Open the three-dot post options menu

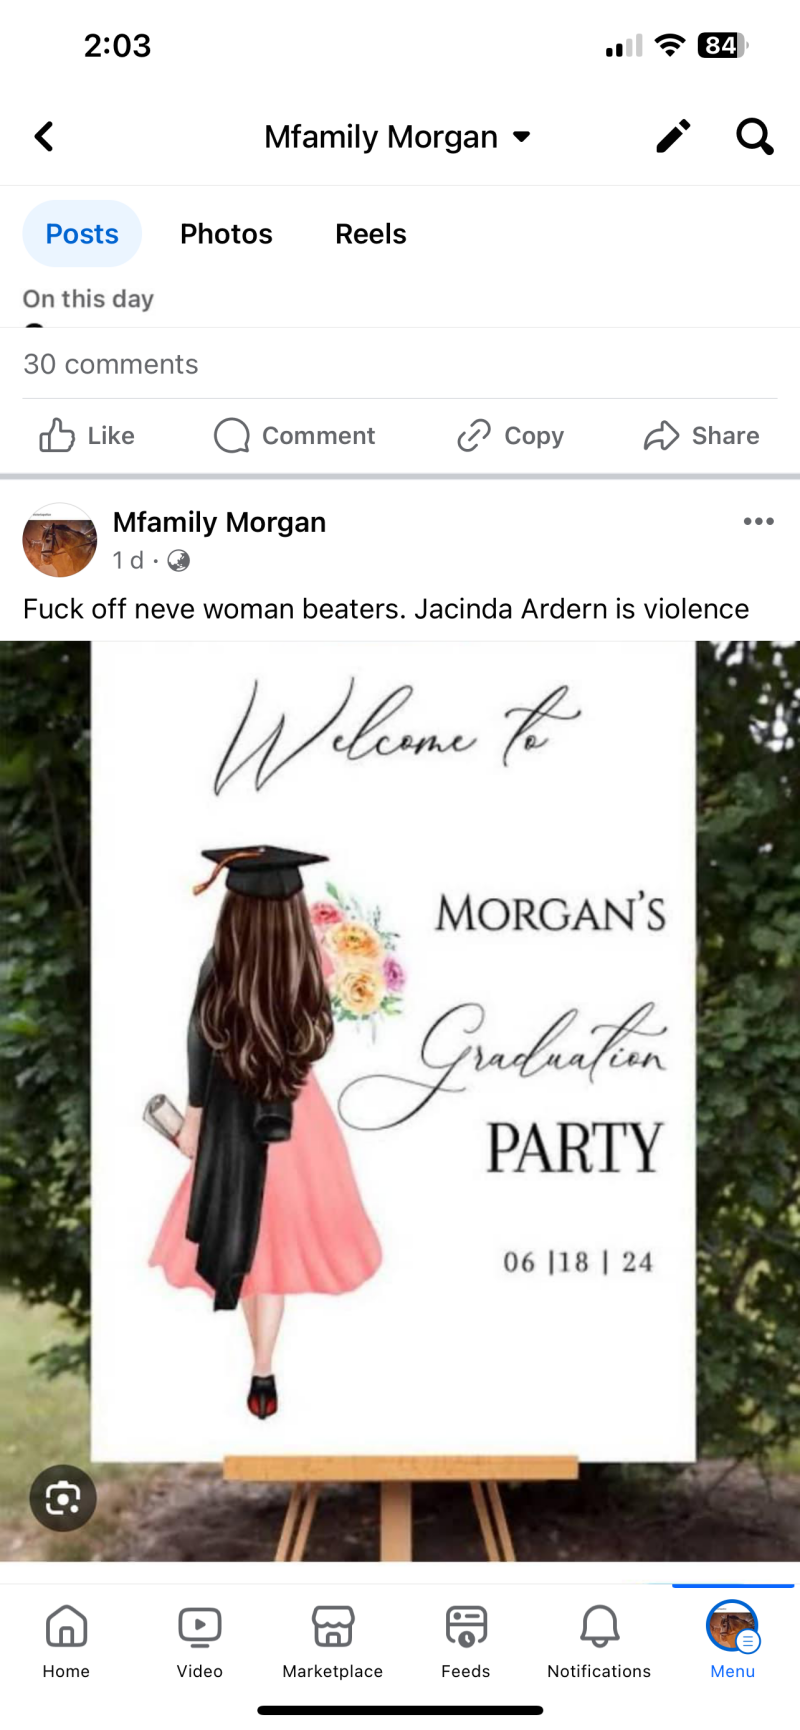coord(759,521)
